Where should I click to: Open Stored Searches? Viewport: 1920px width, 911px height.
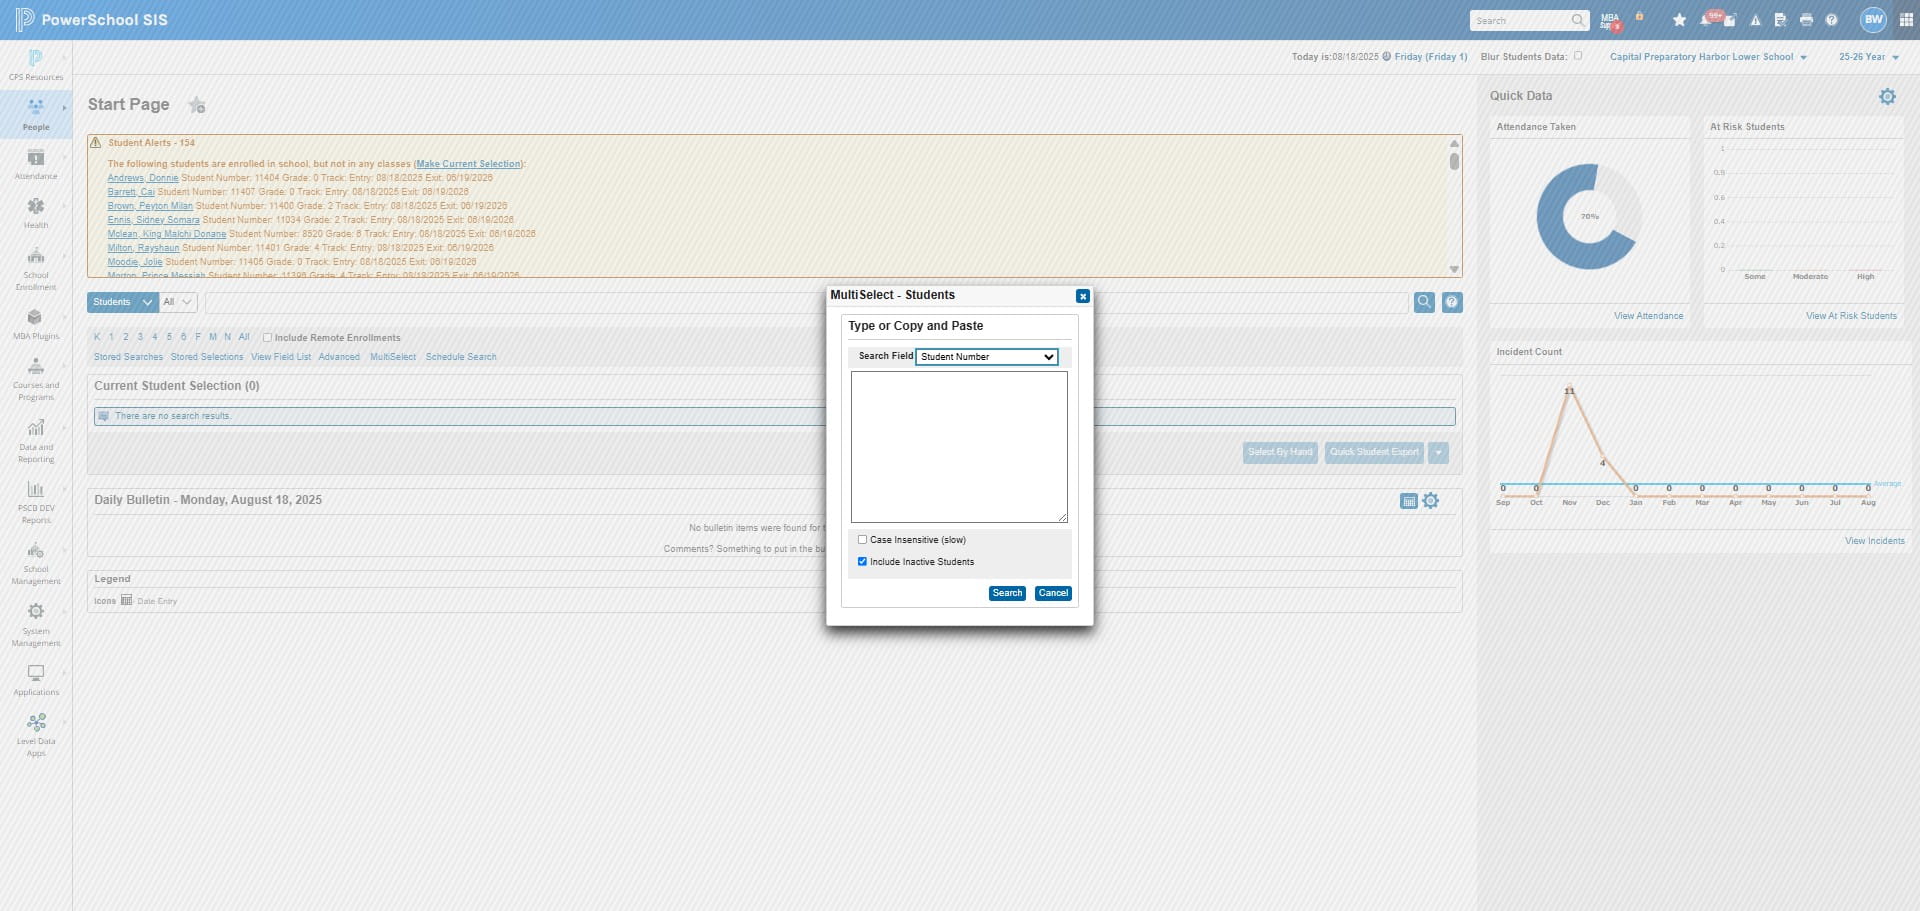(x=128, y=357)
